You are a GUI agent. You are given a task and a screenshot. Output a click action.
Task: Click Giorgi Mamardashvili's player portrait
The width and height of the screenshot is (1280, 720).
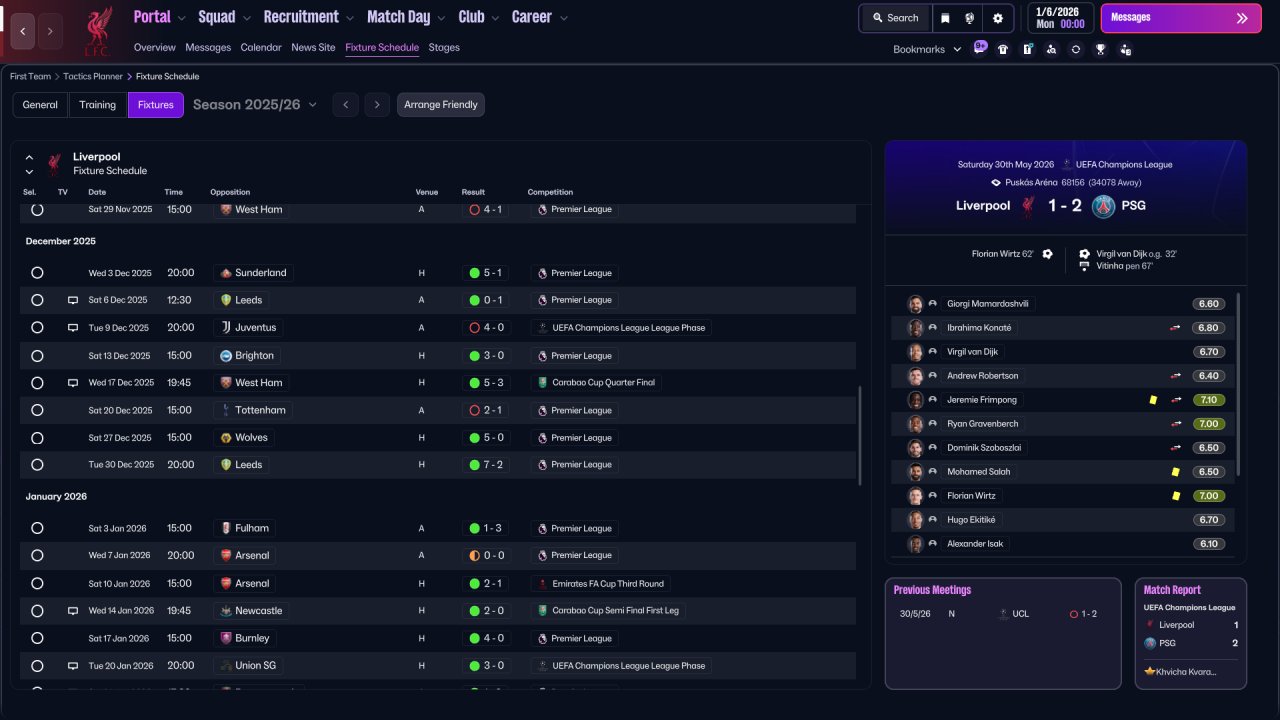(915, 304)
